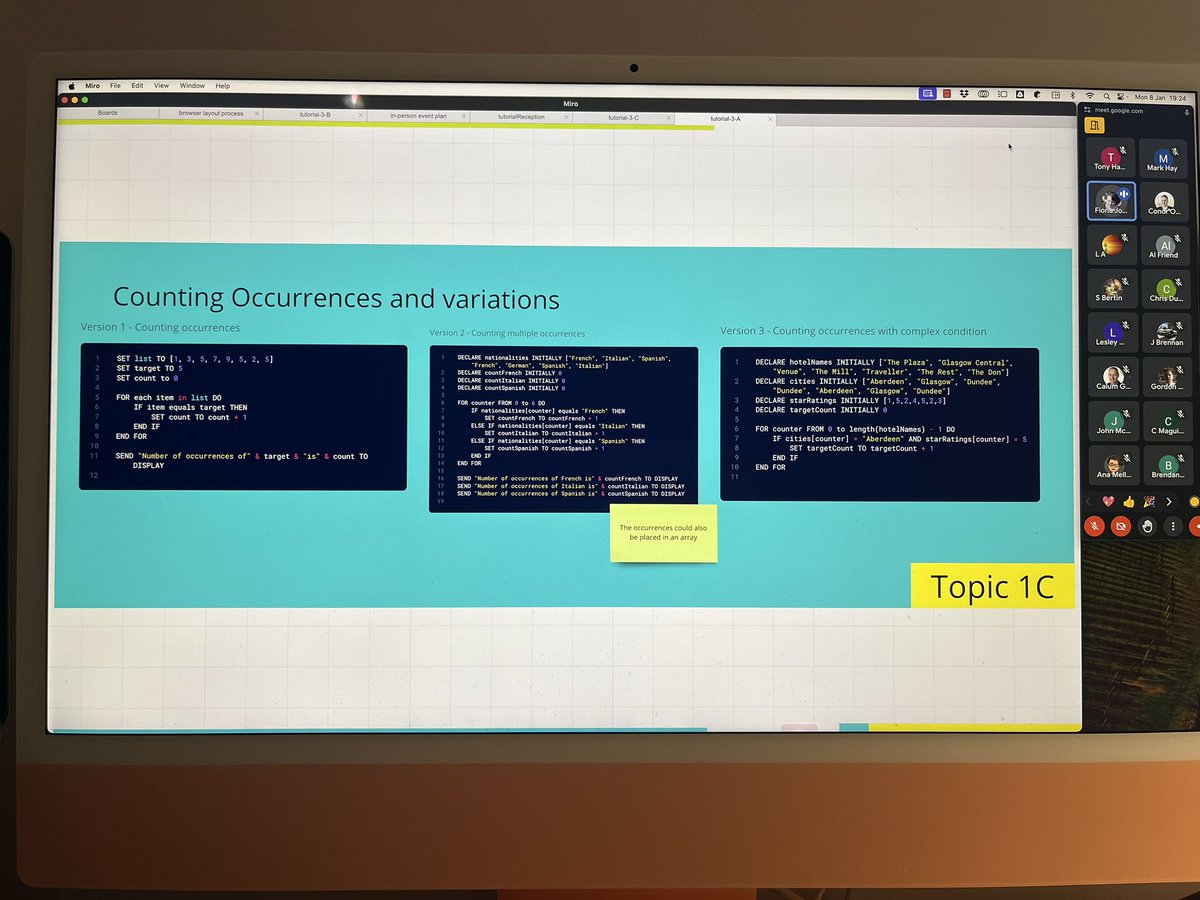Toggle the raise hand button in Meet
The image size is (1200, 900).
click(1147, 526)
